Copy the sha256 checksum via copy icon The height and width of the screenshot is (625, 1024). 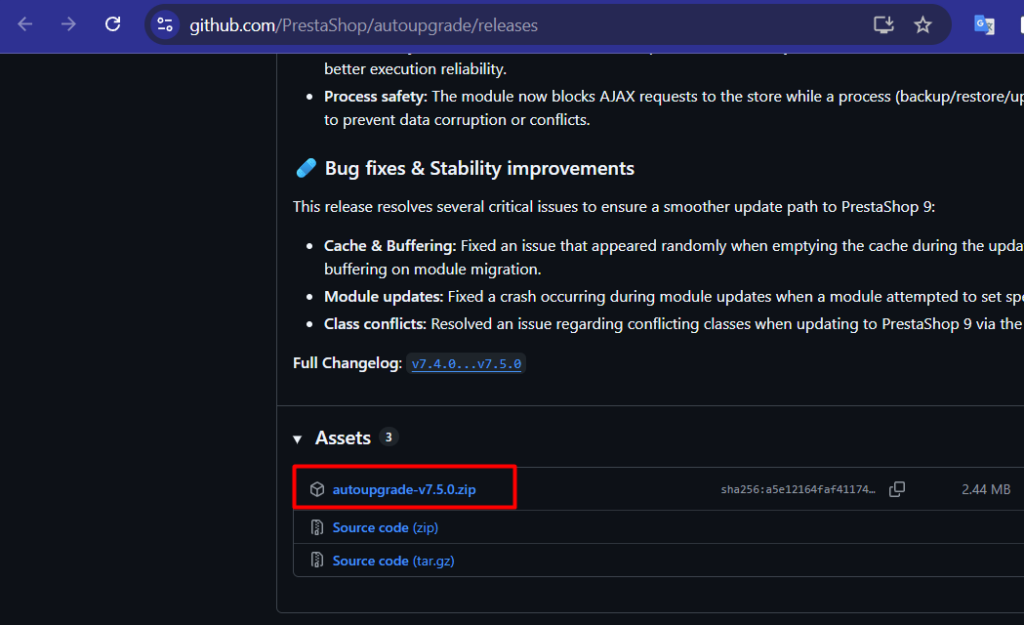coord(897,489)
